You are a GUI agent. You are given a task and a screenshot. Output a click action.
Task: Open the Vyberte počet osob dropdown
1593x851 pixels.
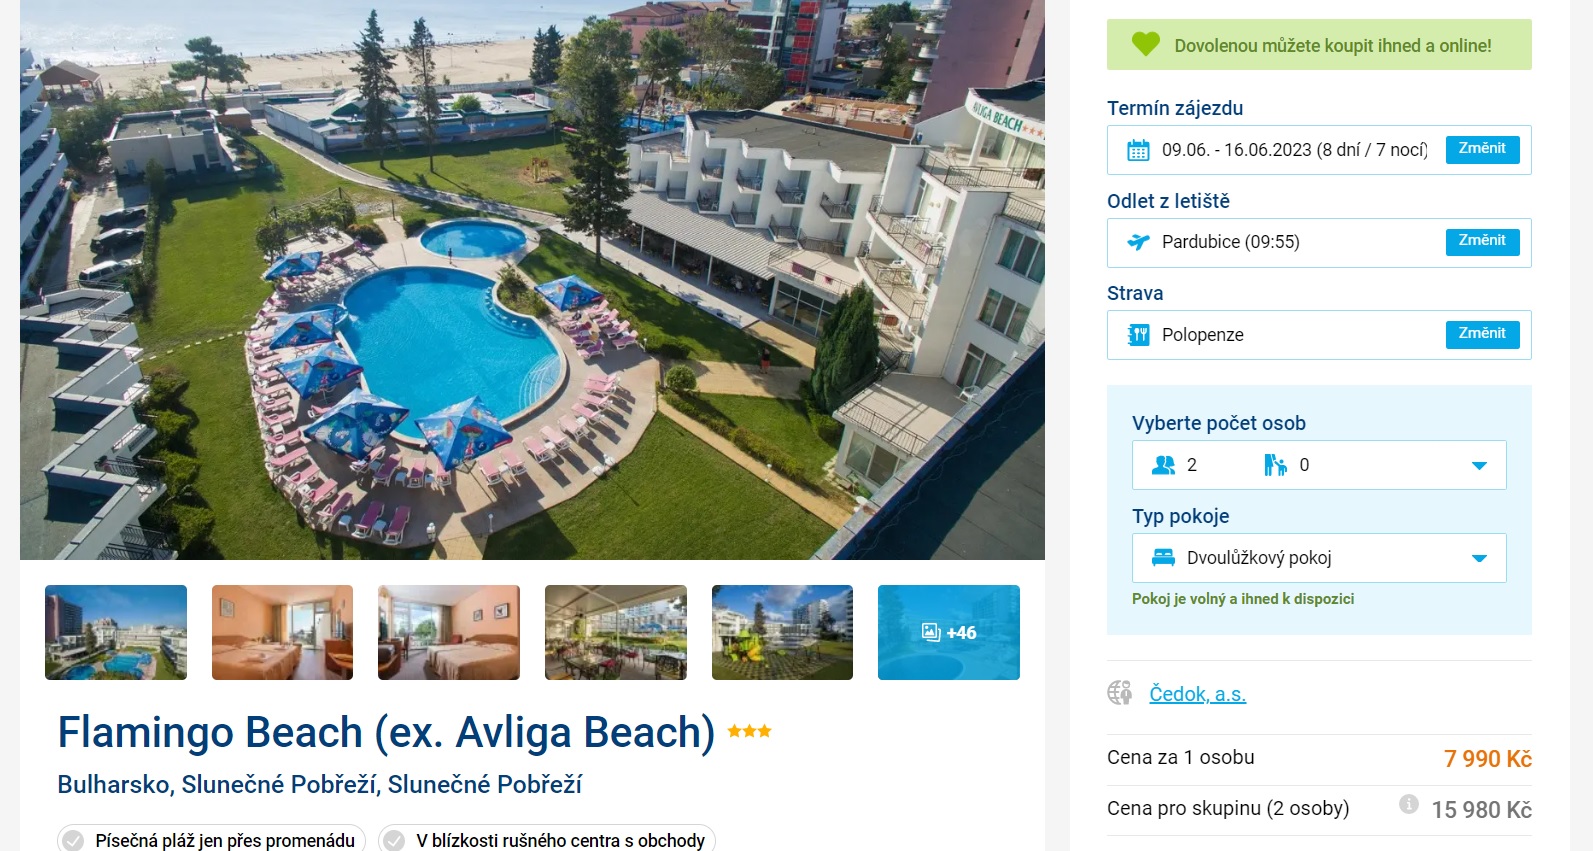click(1319, 465)
